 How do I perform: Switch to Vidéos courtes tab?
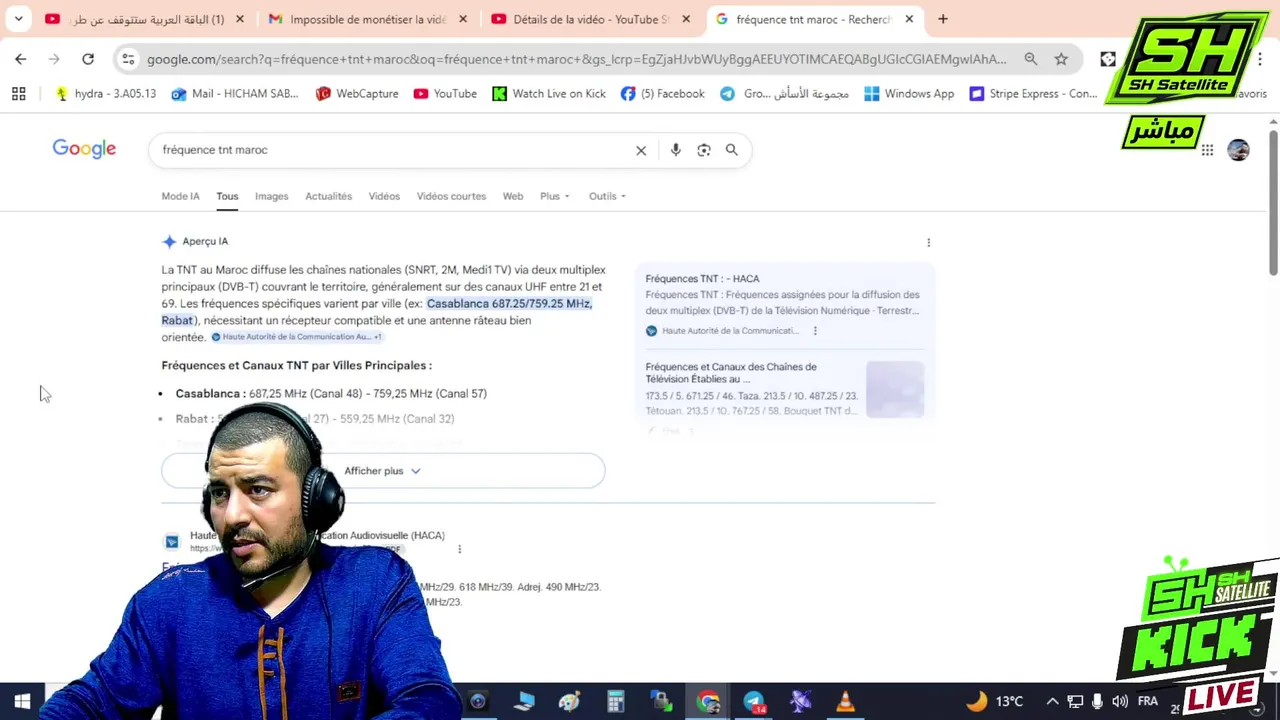[x=451, y=196]
